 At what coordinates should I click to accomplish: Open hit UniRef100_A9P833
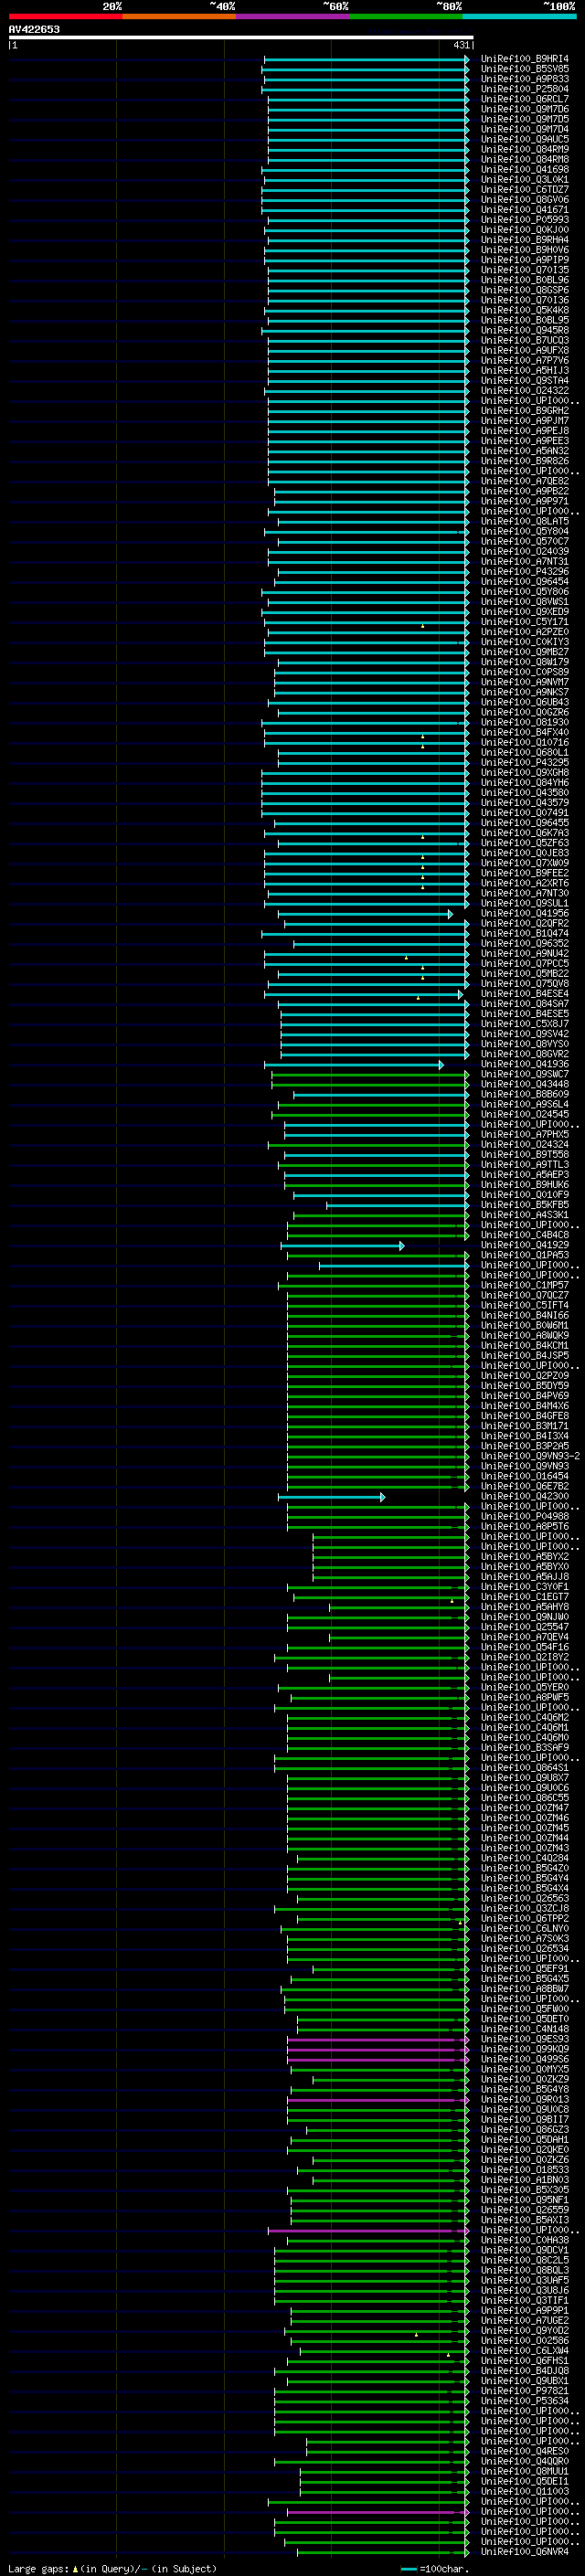coord(524,79)
